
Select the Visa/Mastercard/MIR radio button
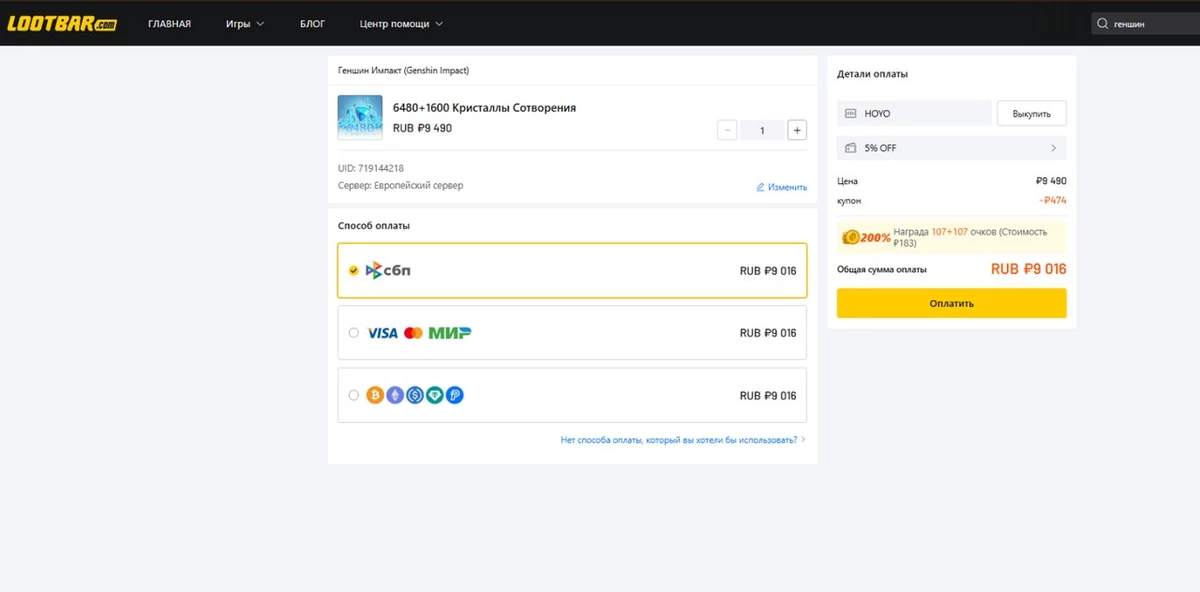tap(353, 333)
